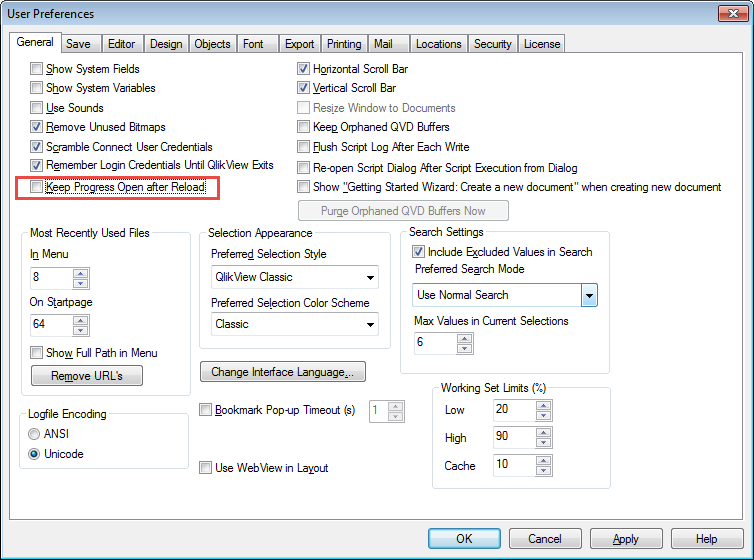This screenshot has width=754, height=560.
Task: Open the Design tab
Action: click(166, 44)
